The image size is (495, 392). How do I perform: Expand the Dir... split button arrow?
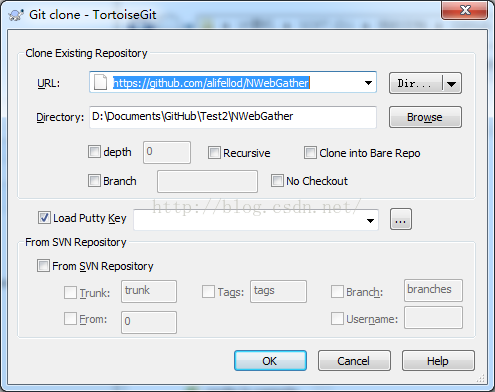point(452,83)
